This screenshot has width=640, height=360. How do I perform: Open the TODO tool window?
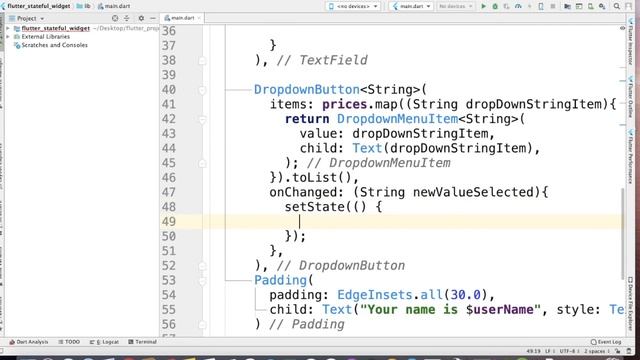pyautogui.click(x=69, y=342)
